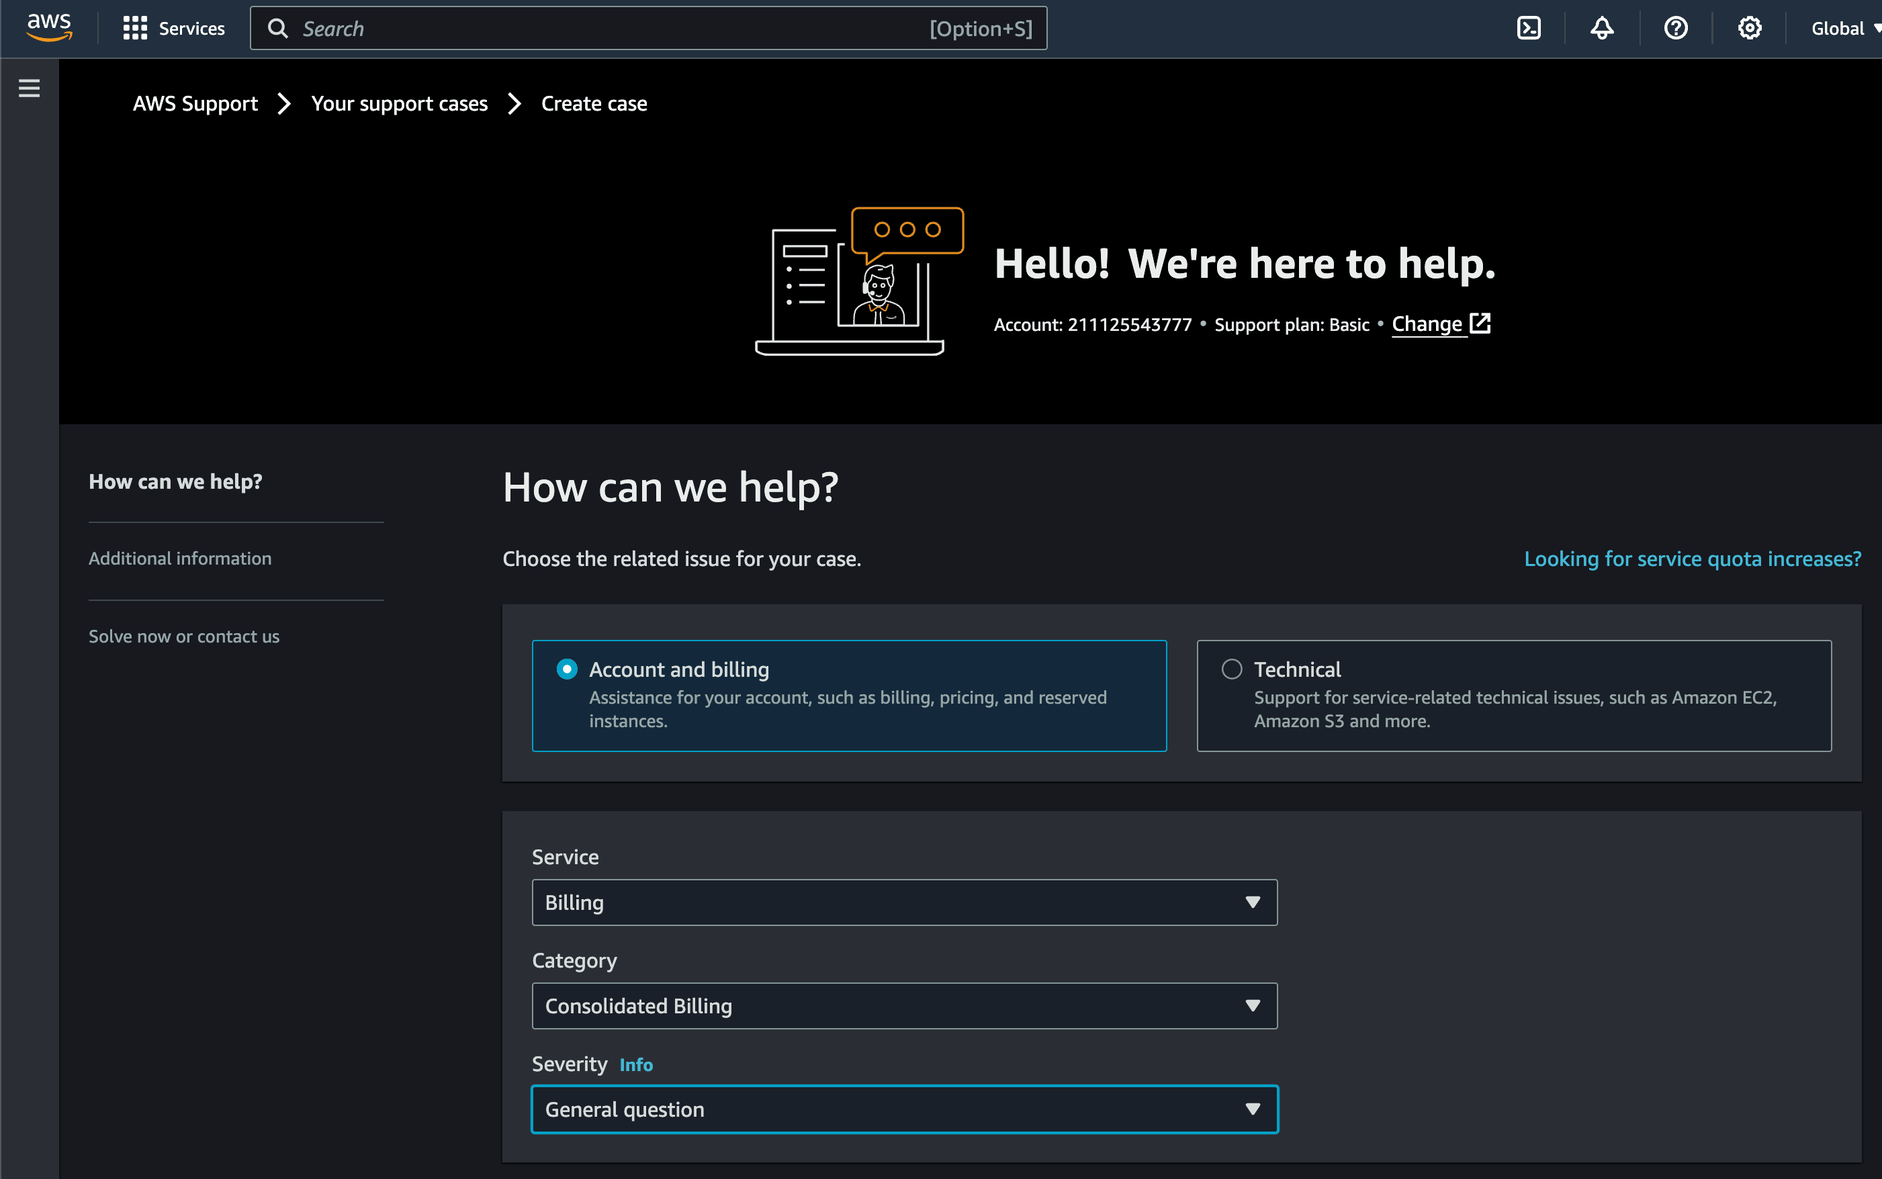Click the external link icon beside Change

pos(1480,323)
